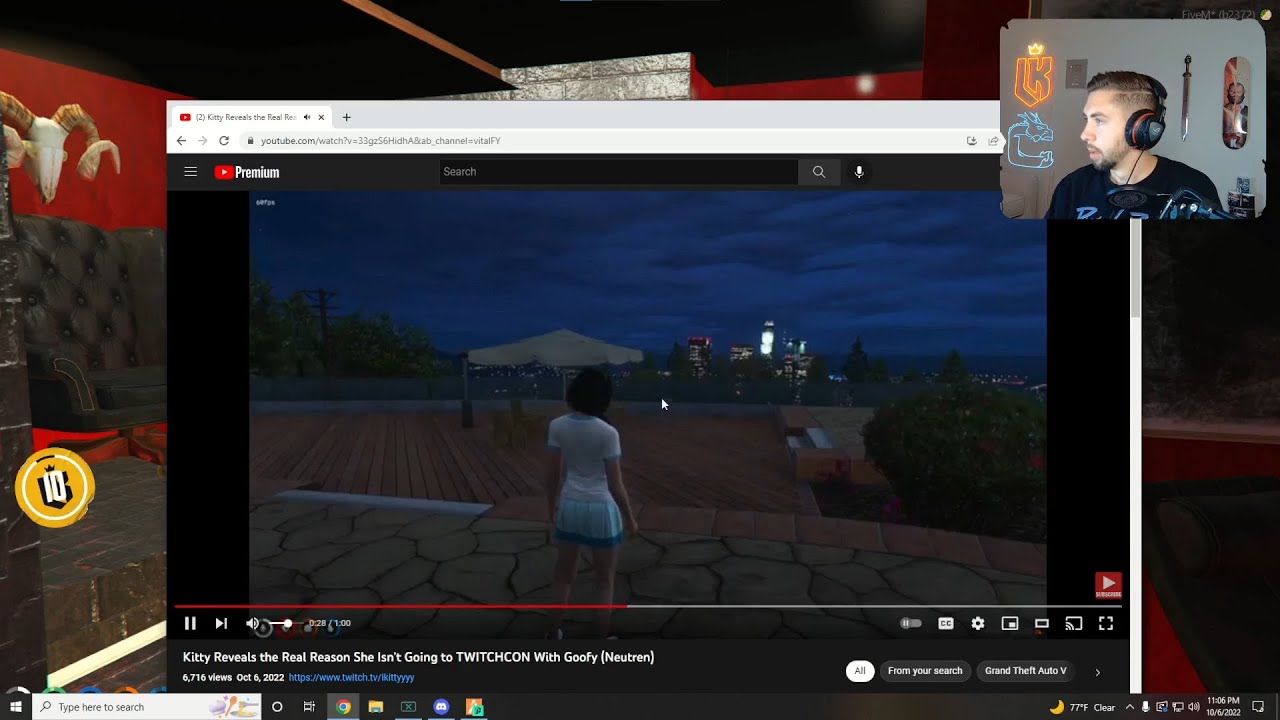
Task: Go to the YouTube Premium home logo
Action: click(247, 172)
